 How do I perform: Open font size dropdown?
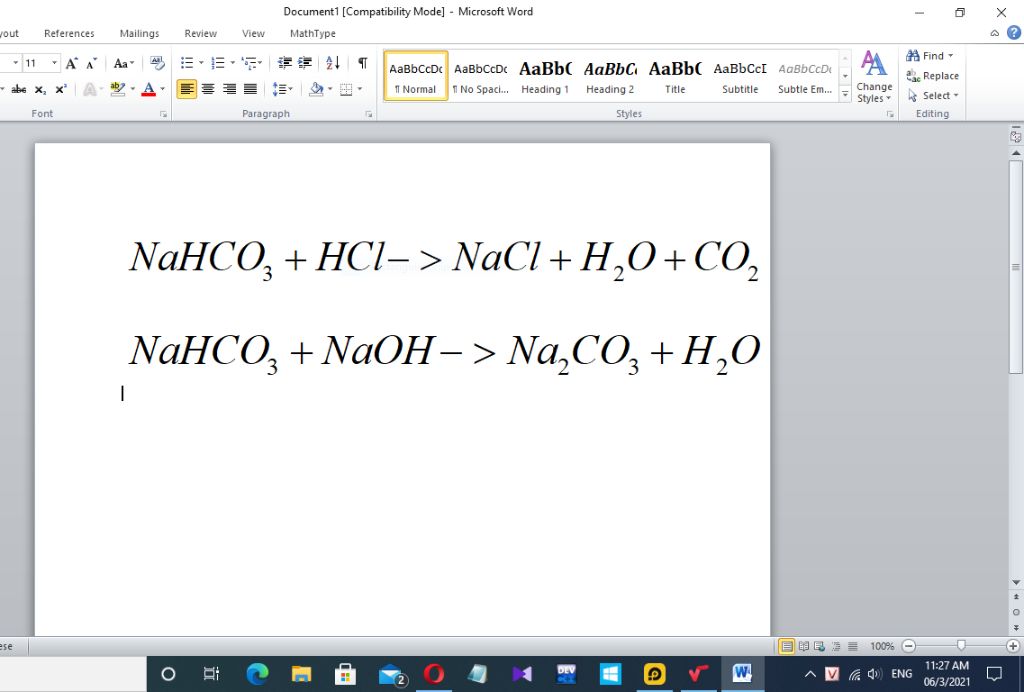point(54,63)
